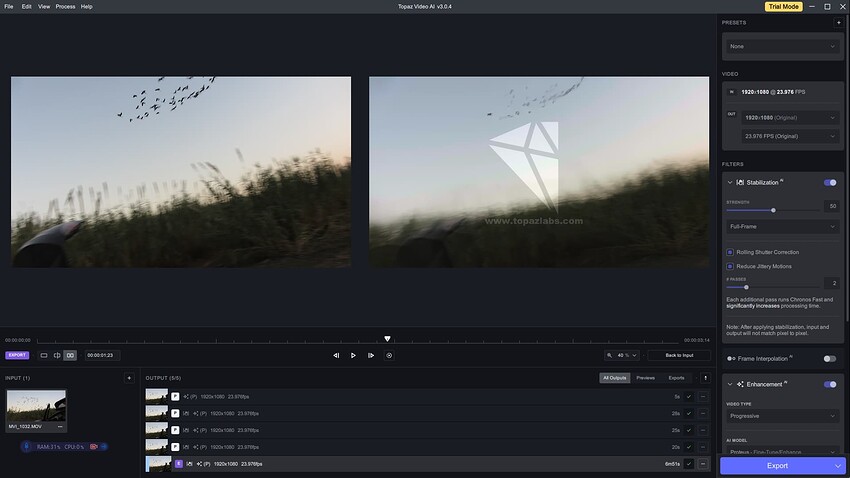Image resolution: width=850 pixels, height=478 pixels.
Task: Click the Trial Mode button
Action: (783, 7)
